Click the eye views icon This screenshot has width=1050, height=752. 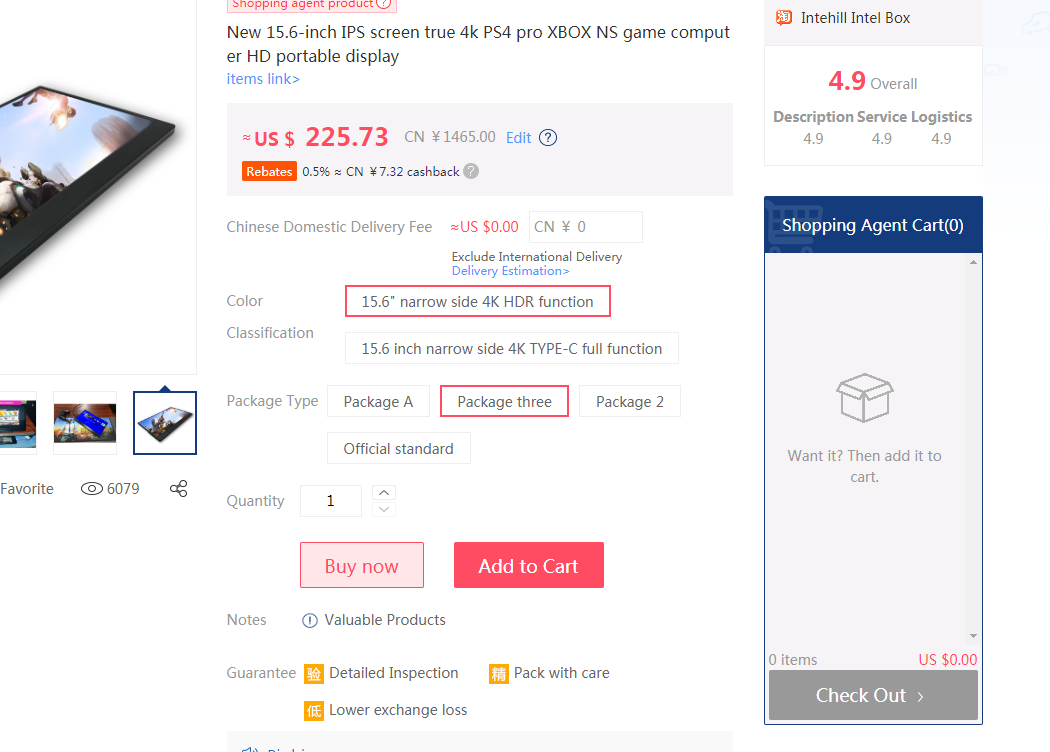tap(92, 489)
